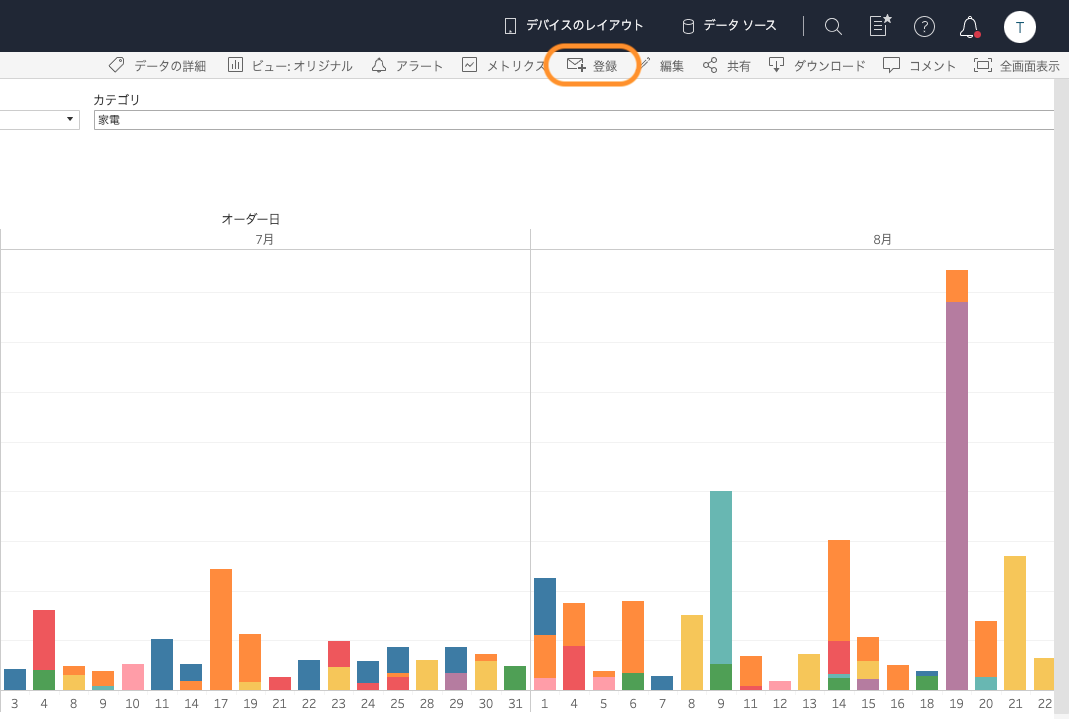Select the blue bar on July 11
The width and height of the screenshot is (1069, 719).
(x=162, y=664)
